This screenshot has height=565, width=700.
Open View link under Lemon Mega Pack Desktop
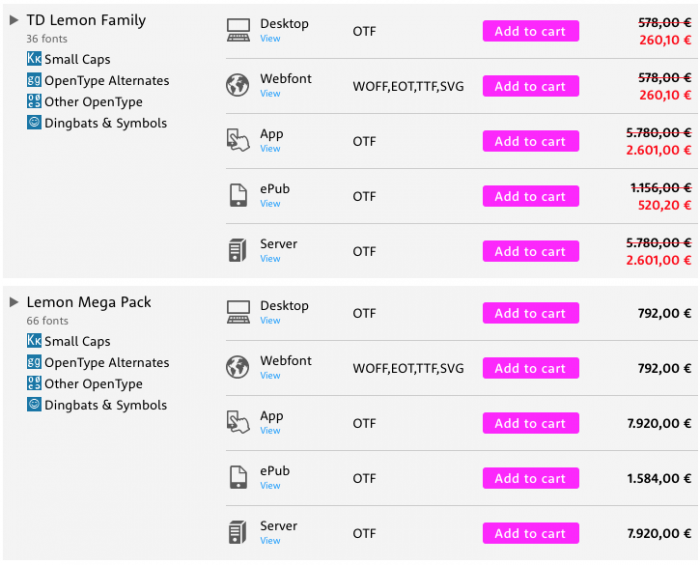[270, 320]
